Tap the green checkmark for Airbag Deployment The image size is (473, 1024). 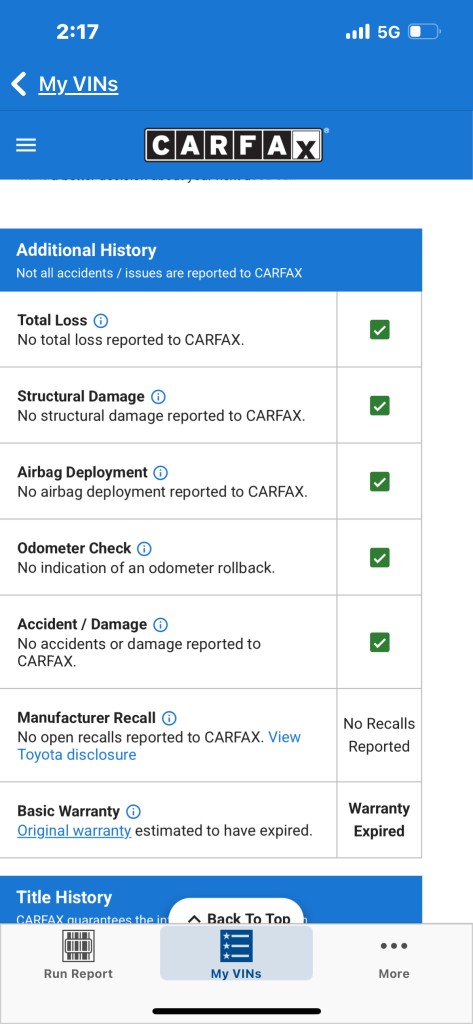tap(380, 481)
